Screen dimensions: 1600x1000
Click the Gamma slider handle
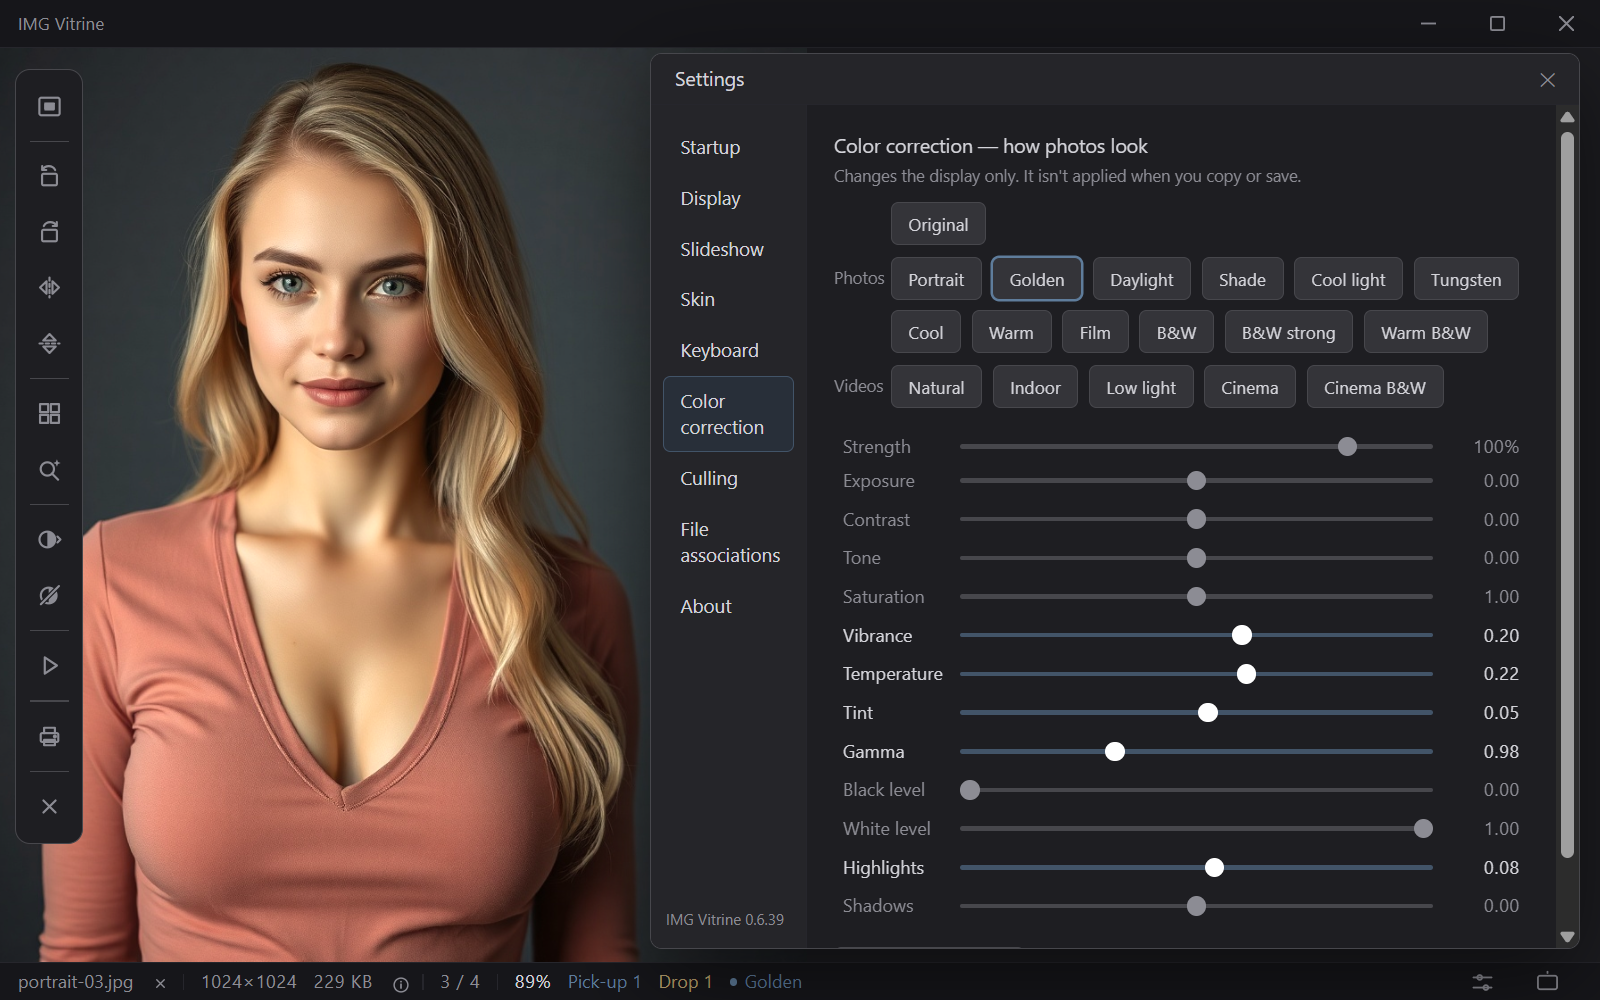coord(1115,752)
